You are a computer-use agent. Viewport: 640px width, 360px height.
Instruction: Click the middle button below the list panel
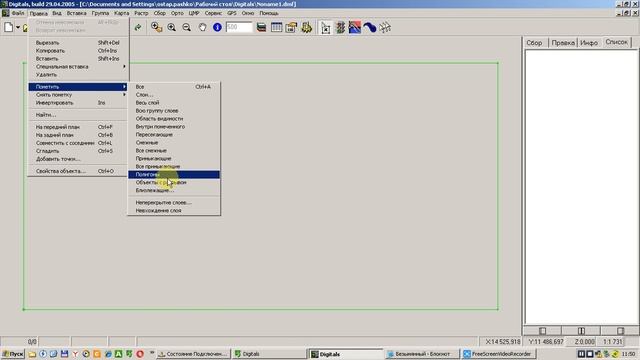click(581, 331)
